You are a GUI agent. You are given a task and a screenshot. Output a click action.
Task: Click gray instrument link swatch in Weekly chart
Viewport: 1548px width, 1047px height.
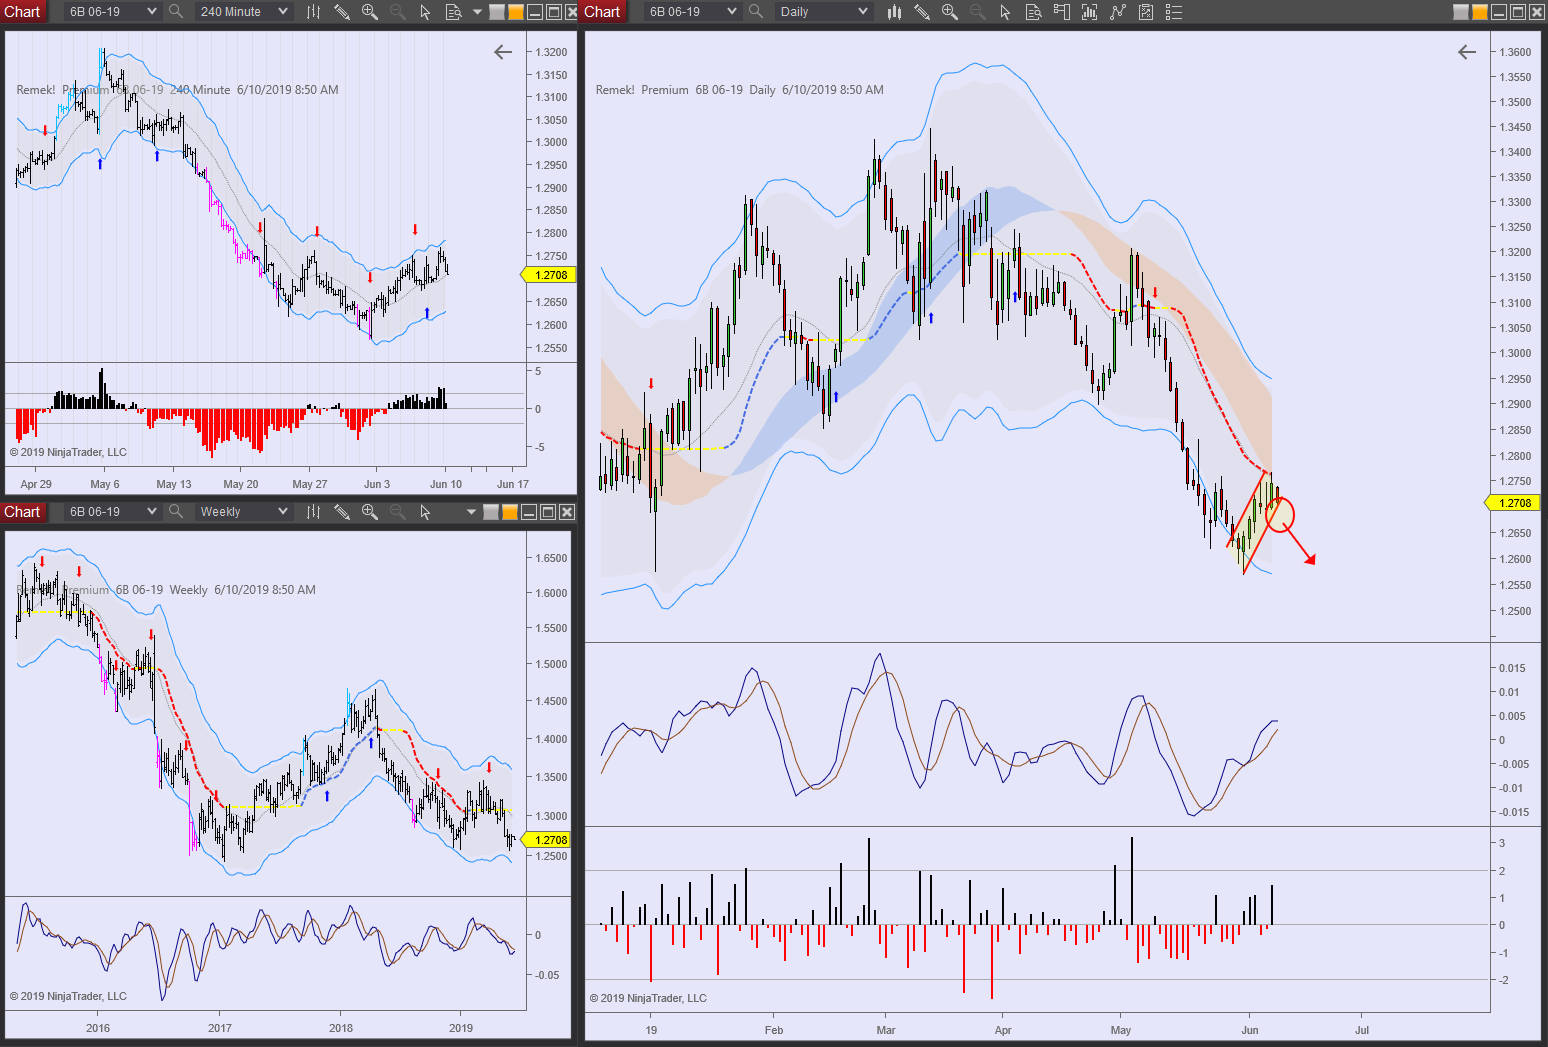point(491,512)
